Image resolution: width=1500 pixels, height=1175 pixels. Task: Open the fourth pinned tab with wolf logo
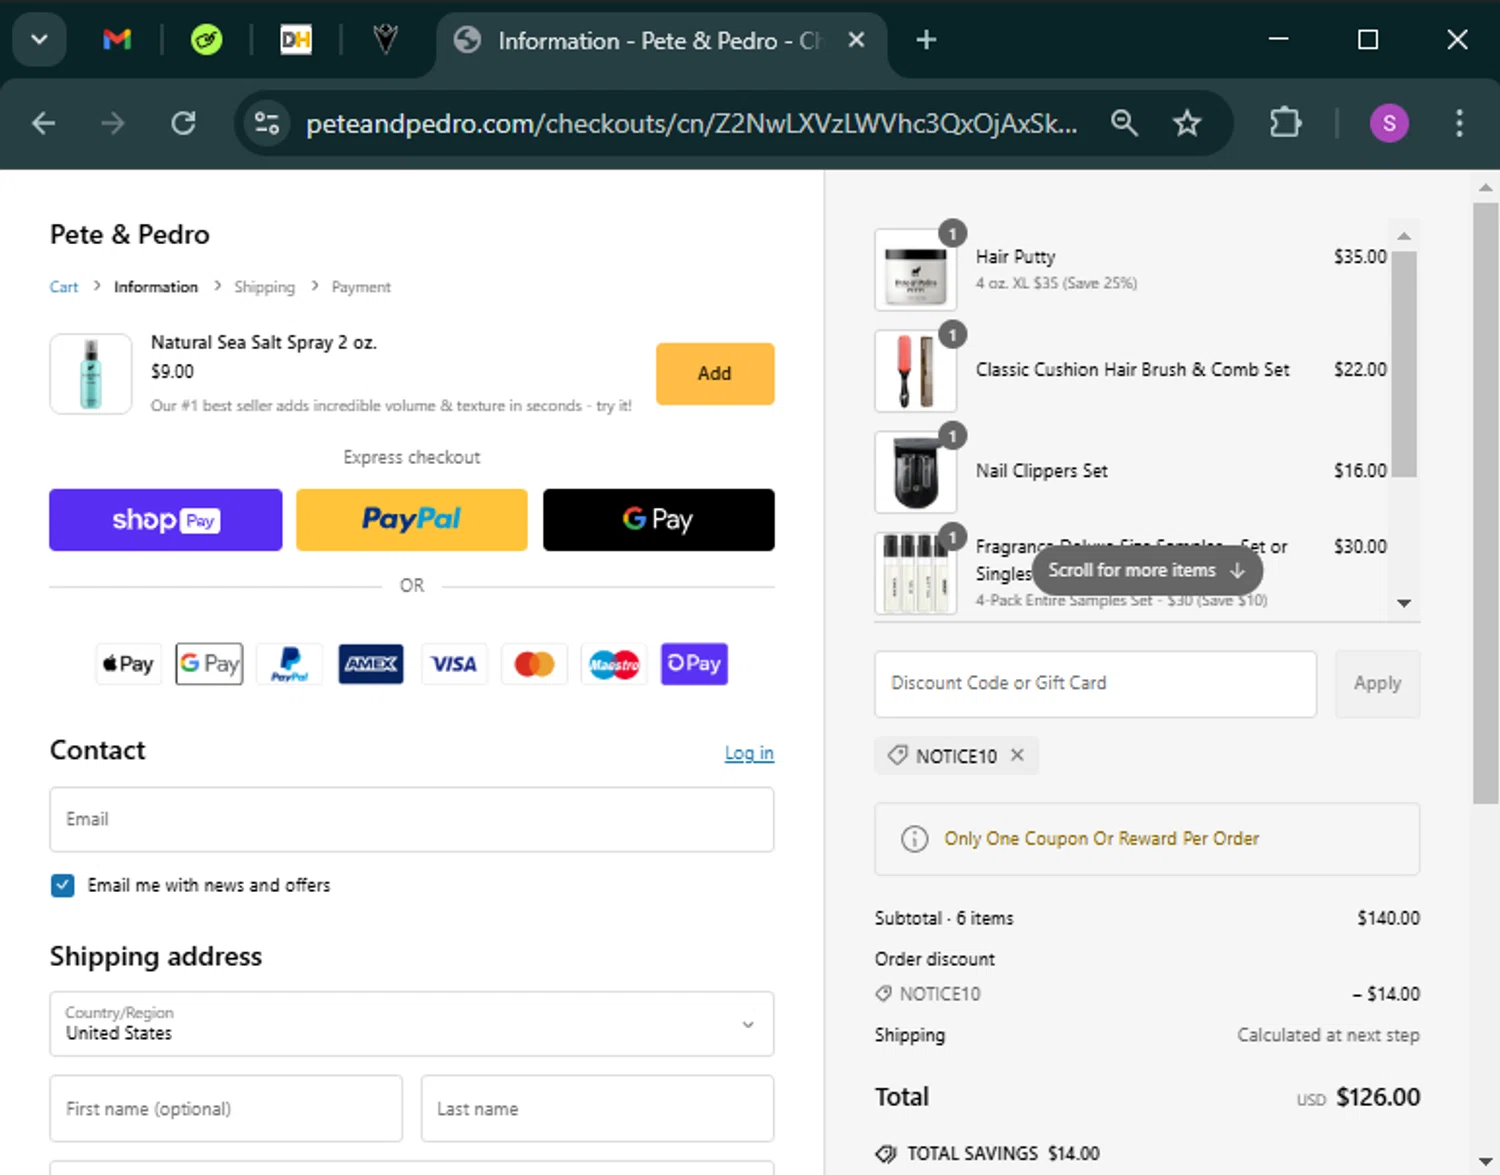tap(385, 40)
